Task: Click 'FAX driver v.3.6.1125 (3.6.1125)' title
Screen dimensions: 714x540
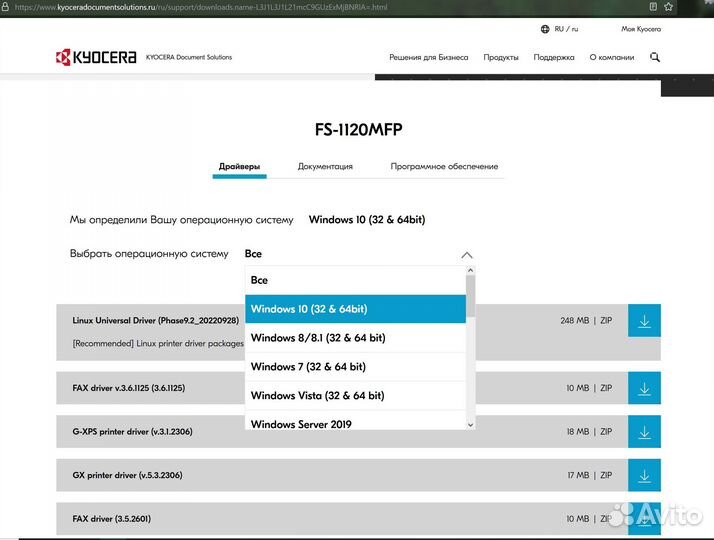Action: [128, 388]
